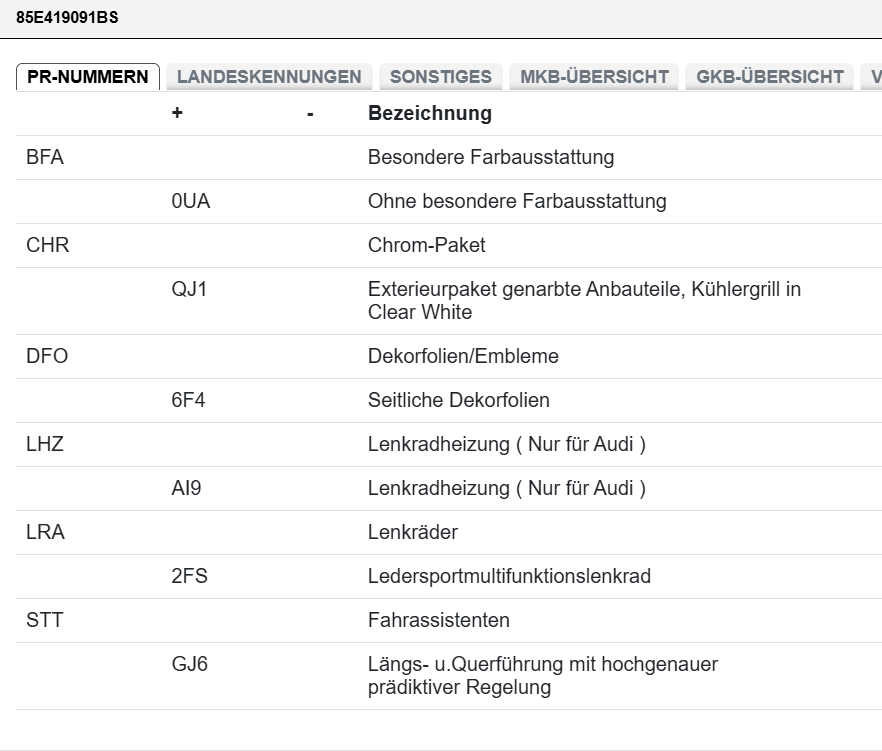Image resolution: width=882 pixels, height=751 pixels.
Task: Click the plus column header
Action: click(177, 113)
